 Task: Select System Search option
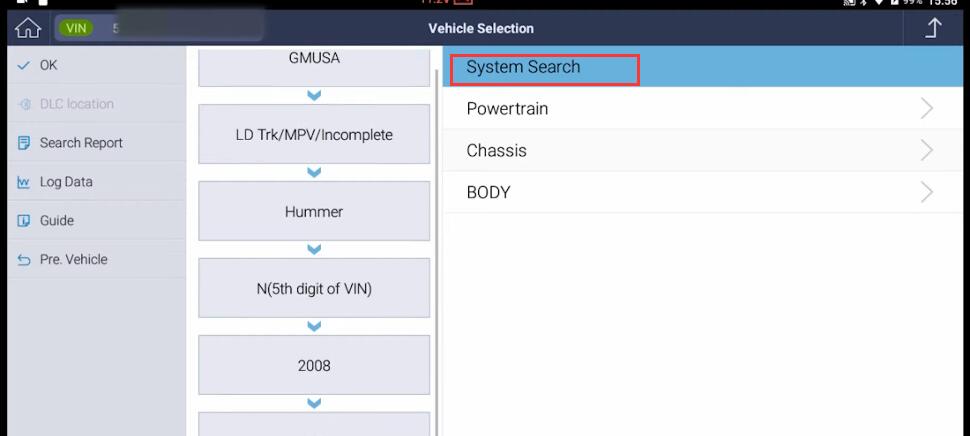pyautogui.click(x=706, y=67)
